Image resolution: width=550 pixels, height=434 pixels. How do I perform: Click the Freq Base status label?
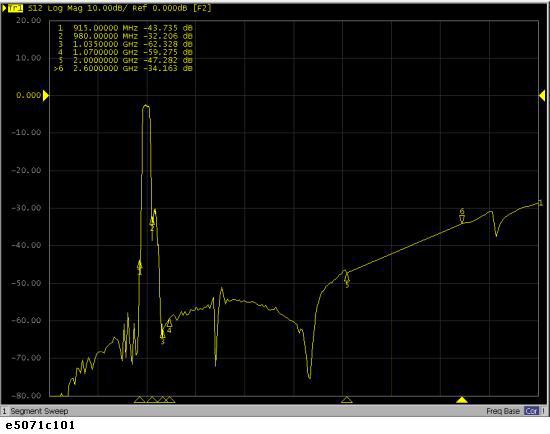tap(503, 411)
